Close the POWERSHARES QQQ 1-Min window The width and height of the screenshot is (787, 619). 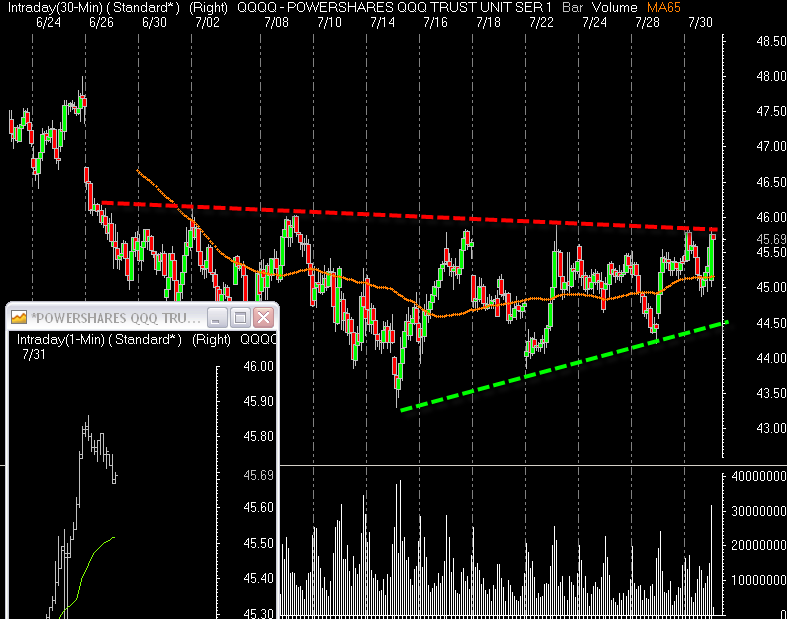pyautogui.click(x=264, y=318)
